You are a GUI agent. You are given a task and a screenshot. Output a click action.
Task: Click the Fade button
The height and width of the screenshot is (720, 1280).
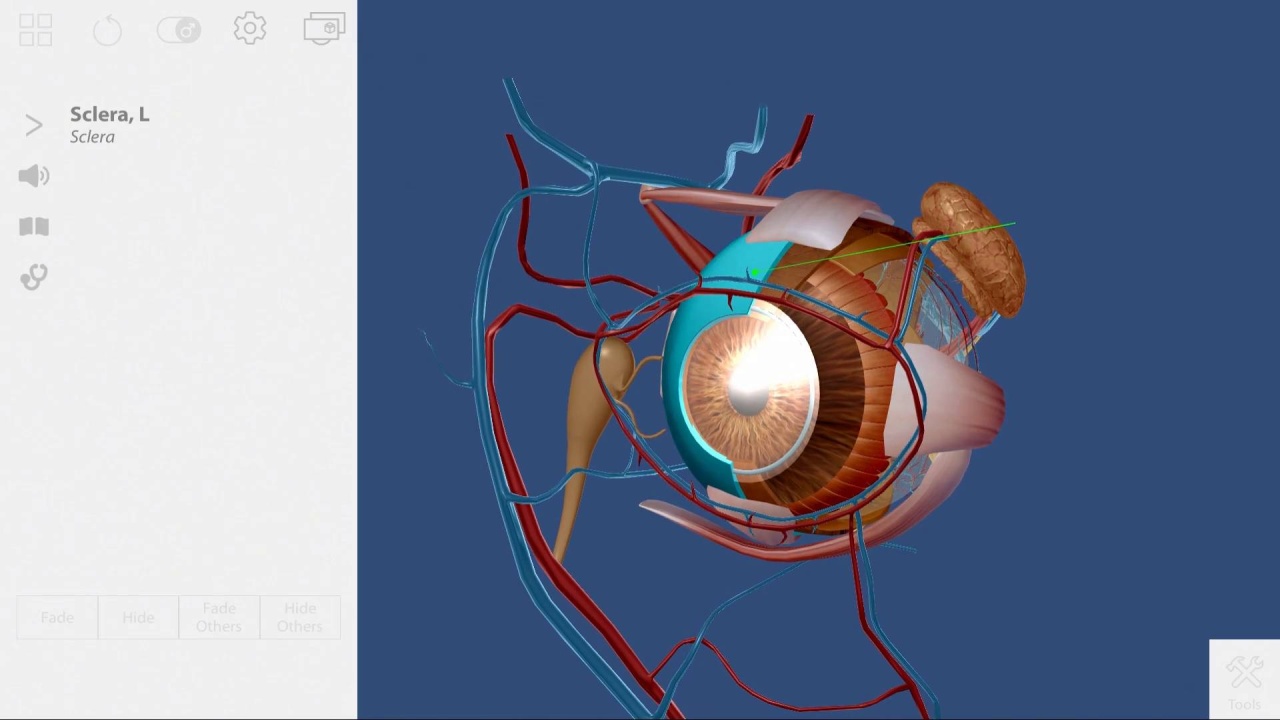click(x=58, y=618)
